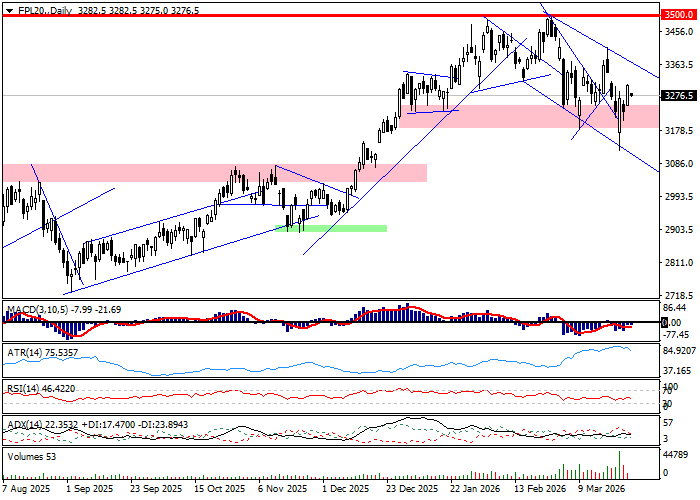Click the Volumes indicator label

[x=26, y=457]
